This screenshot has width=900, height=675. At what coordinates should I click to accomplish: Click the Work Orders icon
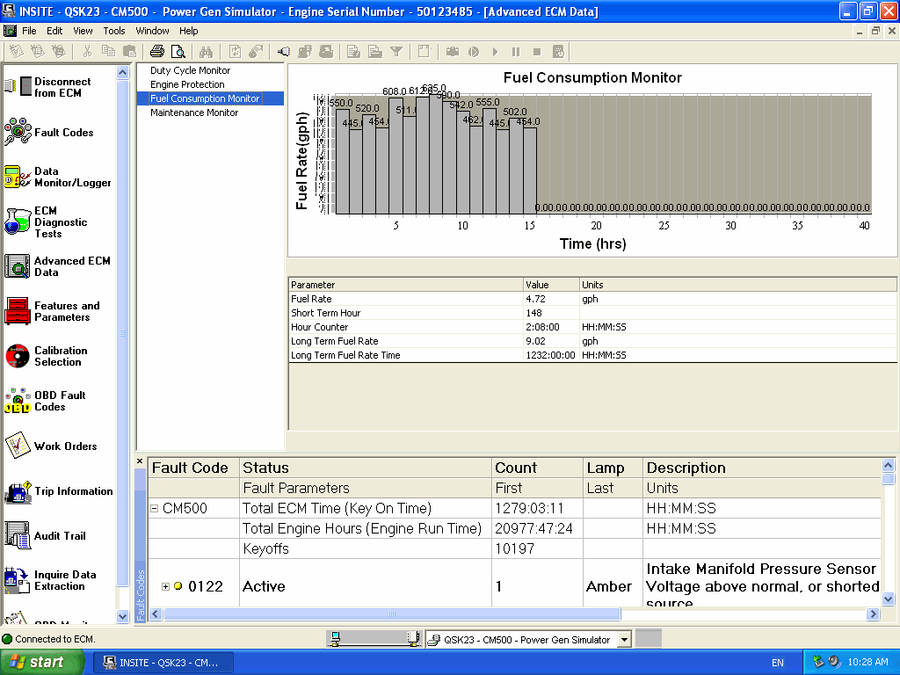(x=18, y=446)
